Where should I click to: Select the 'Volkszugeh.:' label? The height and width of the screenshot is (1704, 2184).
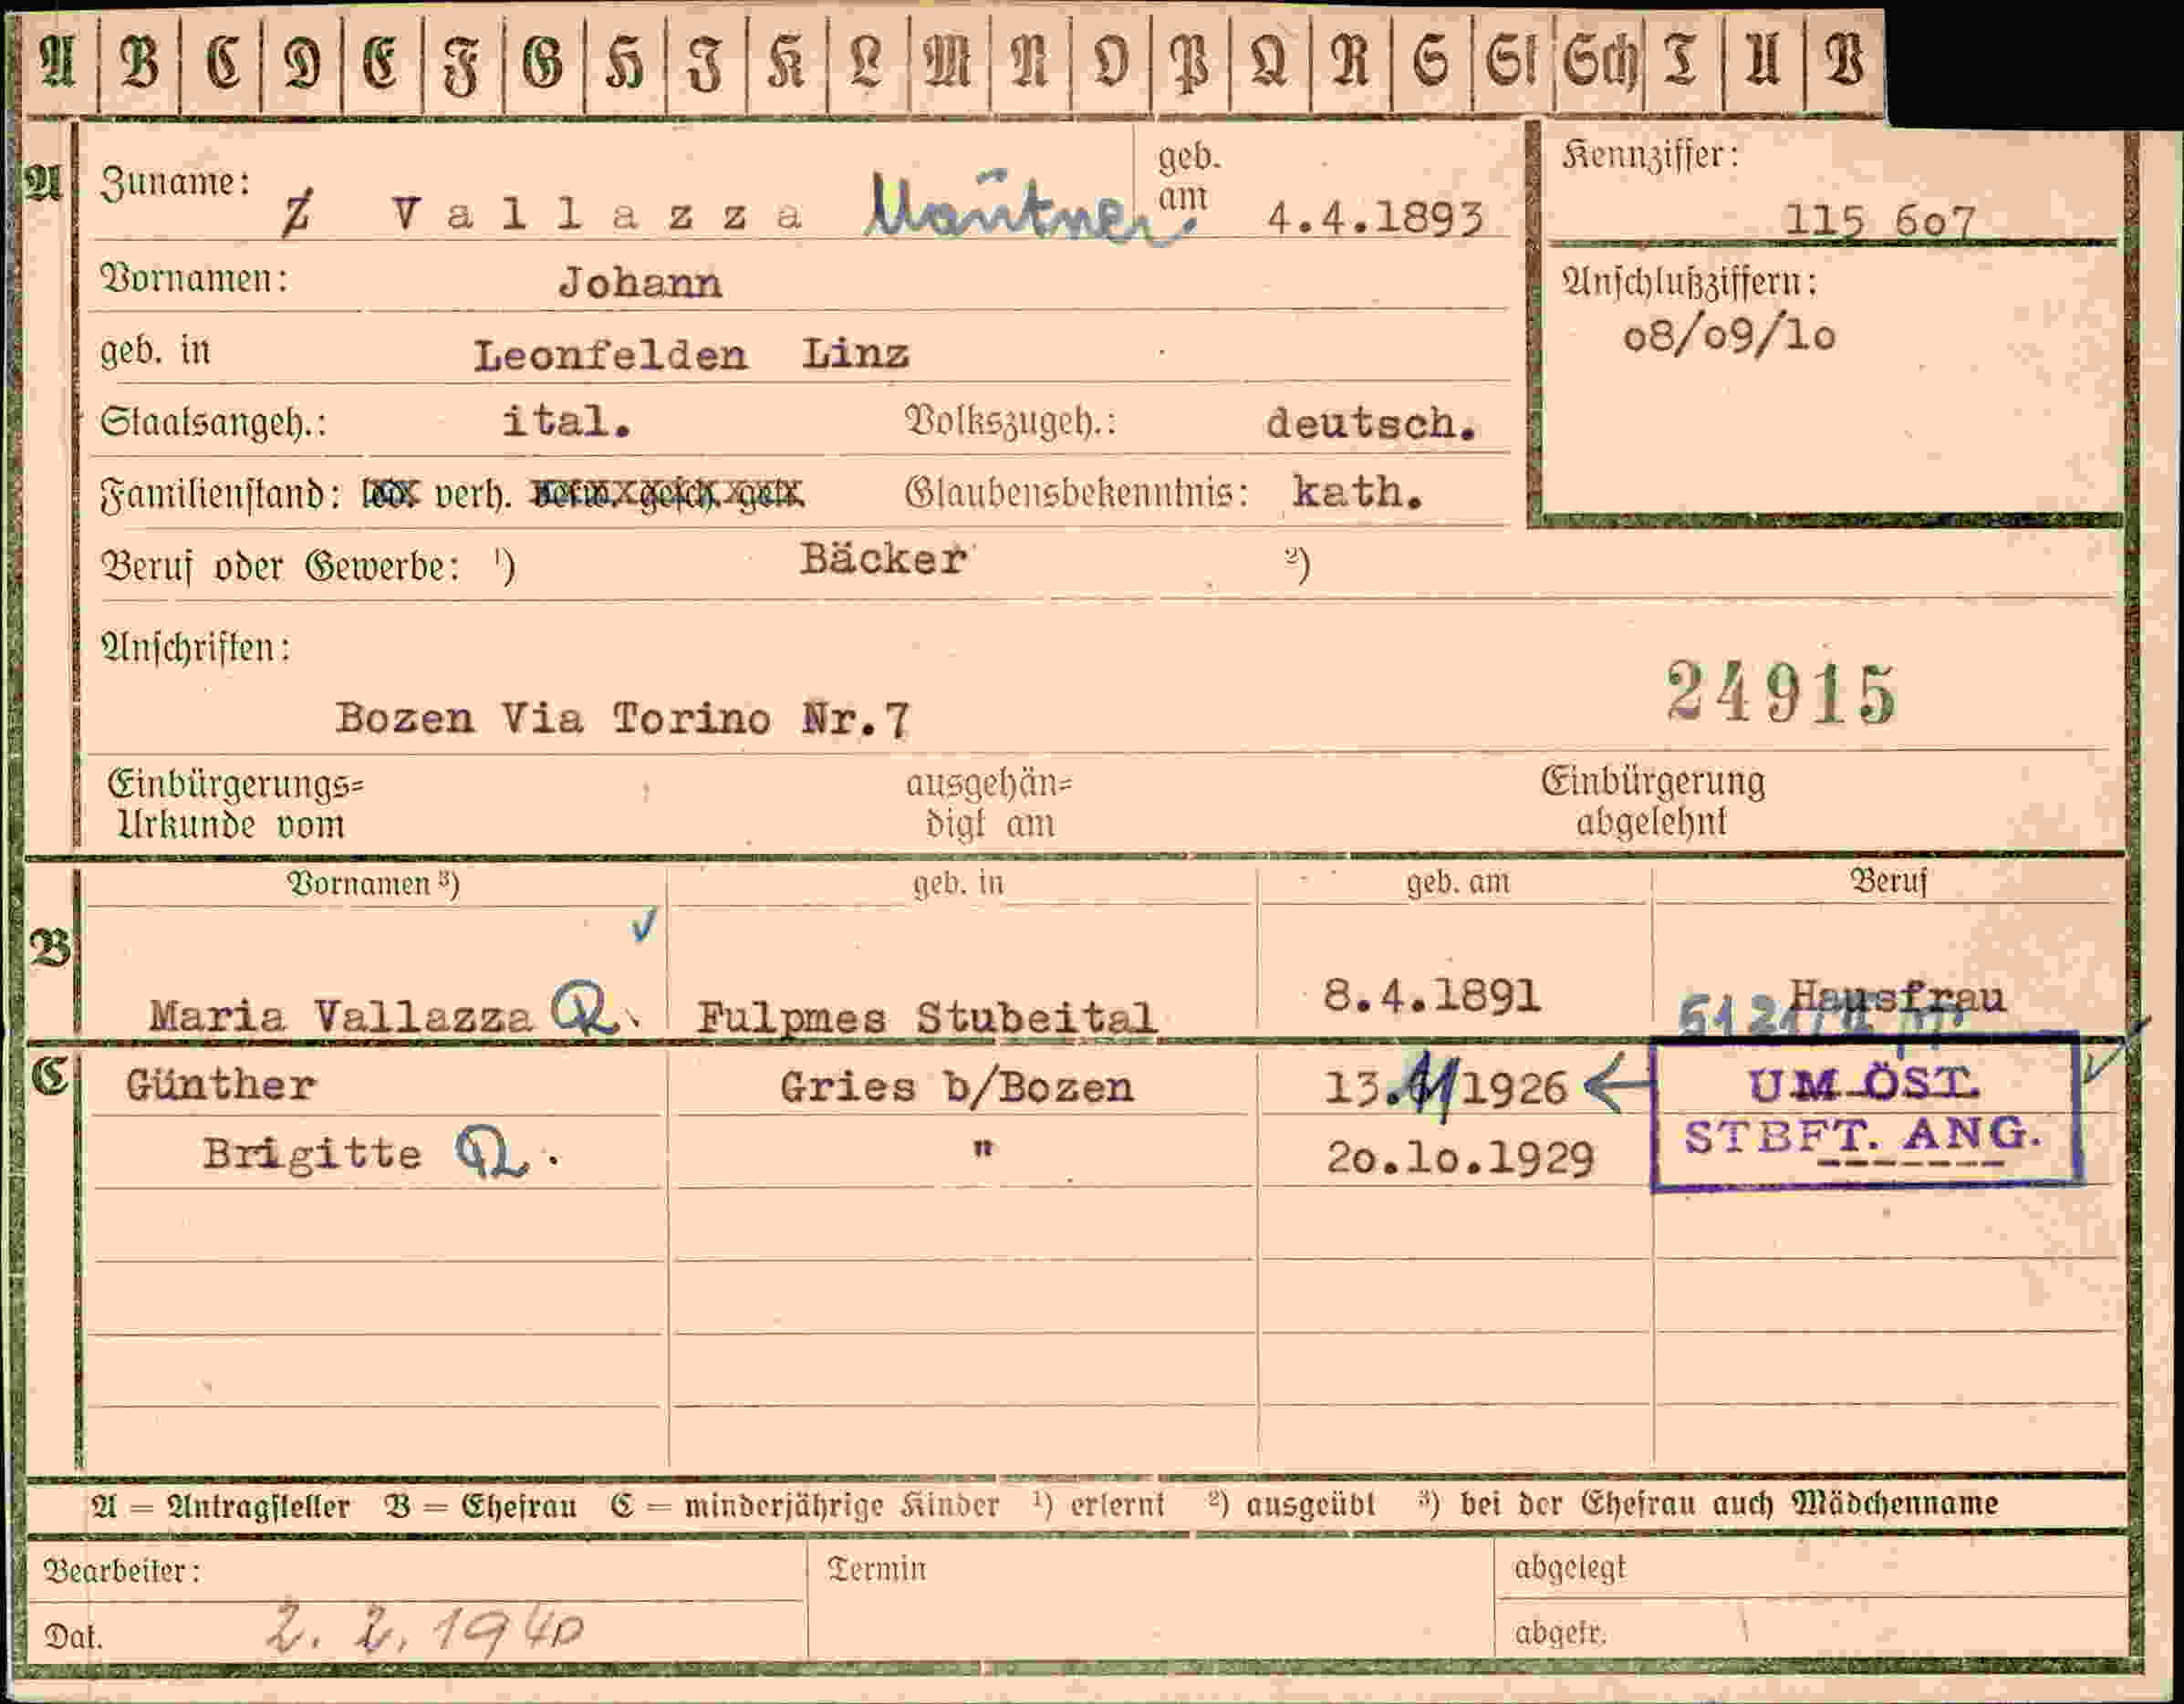point(1011,423)
